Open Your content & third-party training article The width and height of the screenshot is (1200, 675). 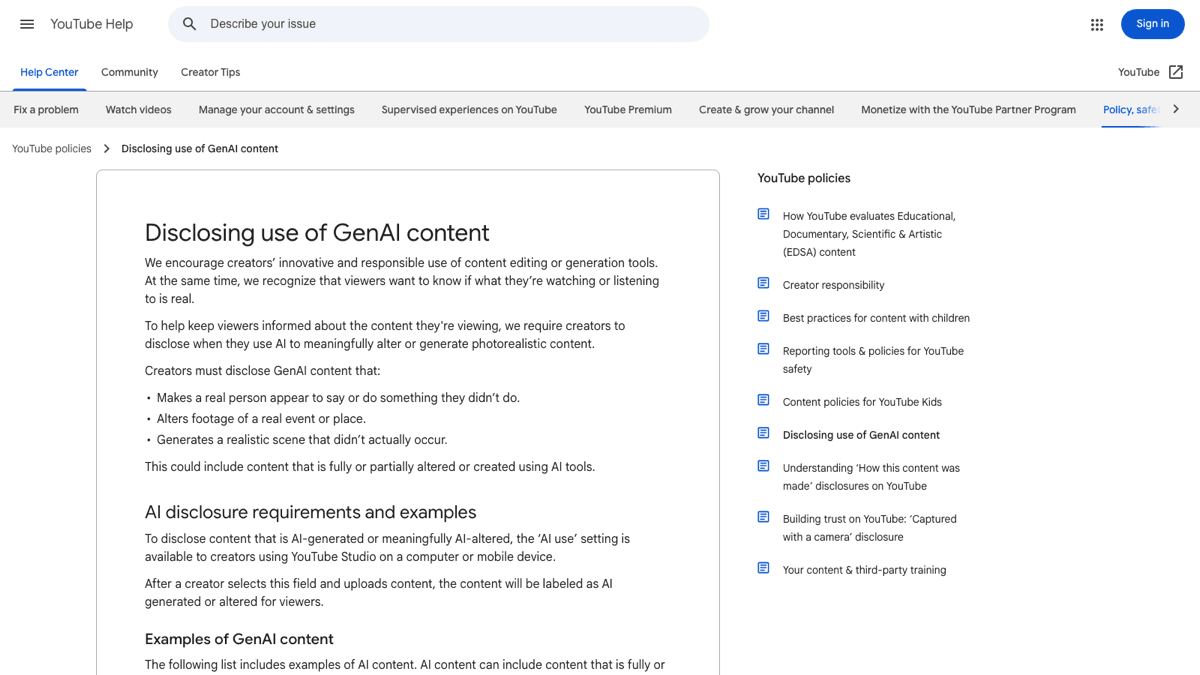pyautogui.click(x=864, y=570)
